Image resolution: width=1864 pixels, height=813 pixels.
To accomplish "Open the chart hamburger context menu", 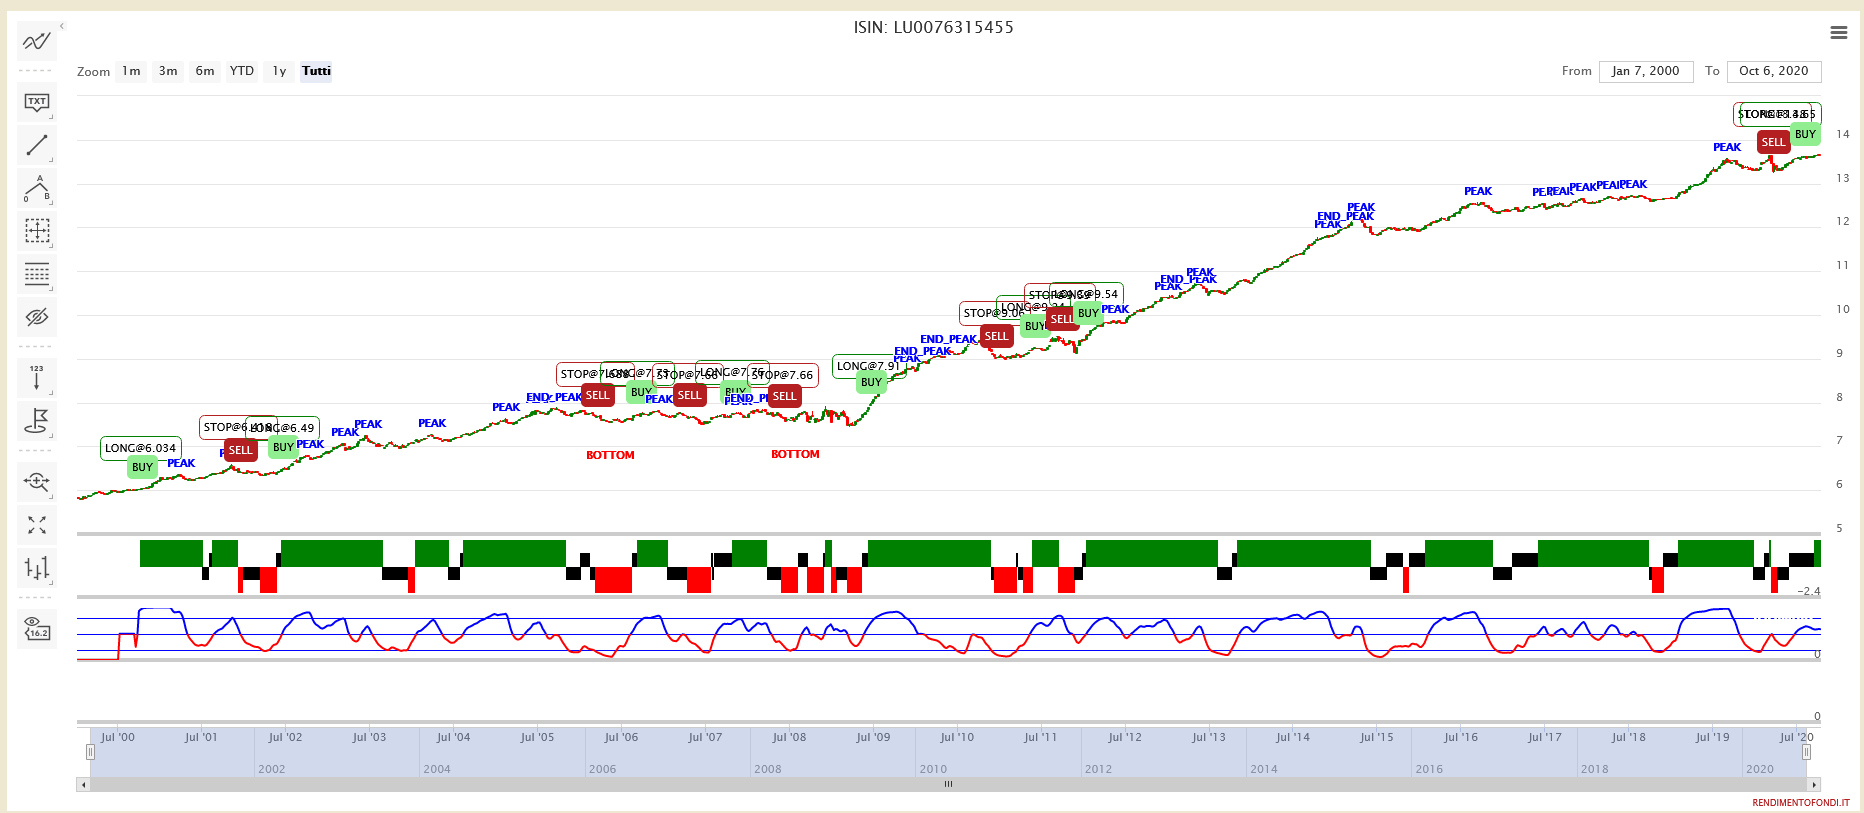I will click(1838, 33).
